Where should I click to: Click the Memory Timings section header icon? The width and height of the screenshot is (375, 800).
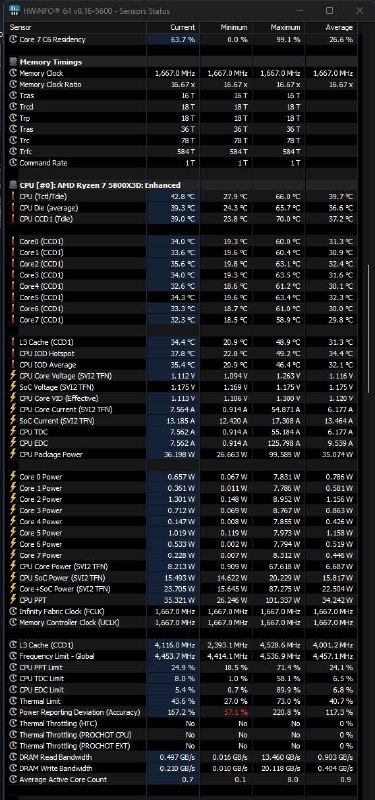click(13, 62)
